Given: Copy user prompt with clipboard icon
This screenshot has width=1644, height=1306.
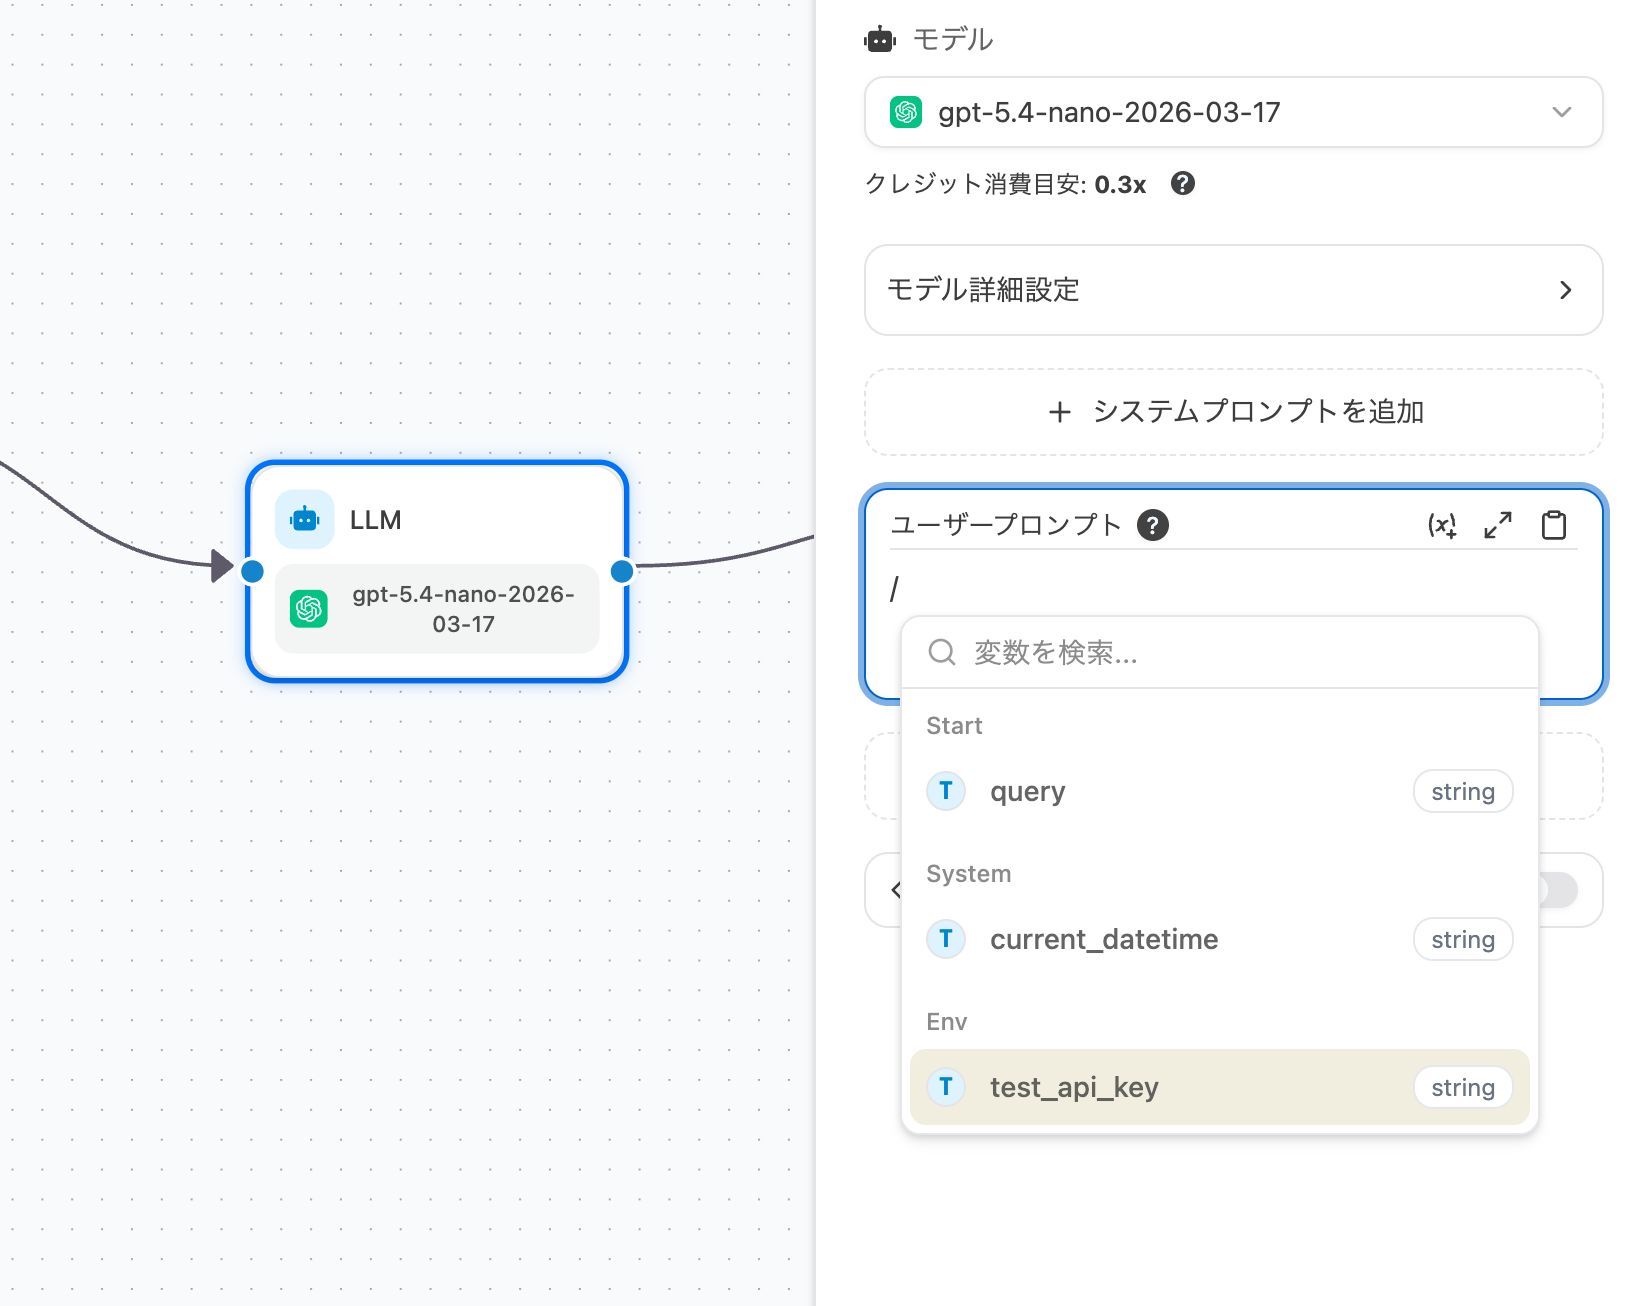Looking at the screenshot, I should tap(1554, 525).
